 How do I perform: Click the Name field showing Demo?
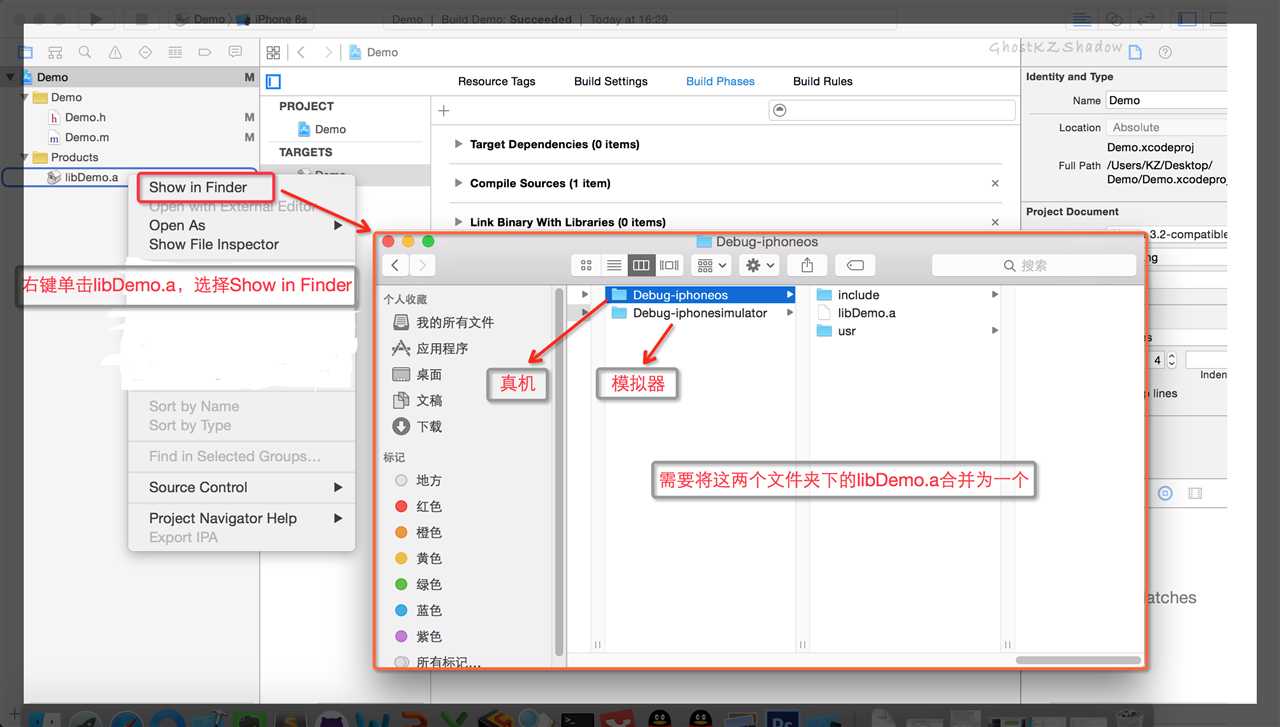coord(1166,100)
